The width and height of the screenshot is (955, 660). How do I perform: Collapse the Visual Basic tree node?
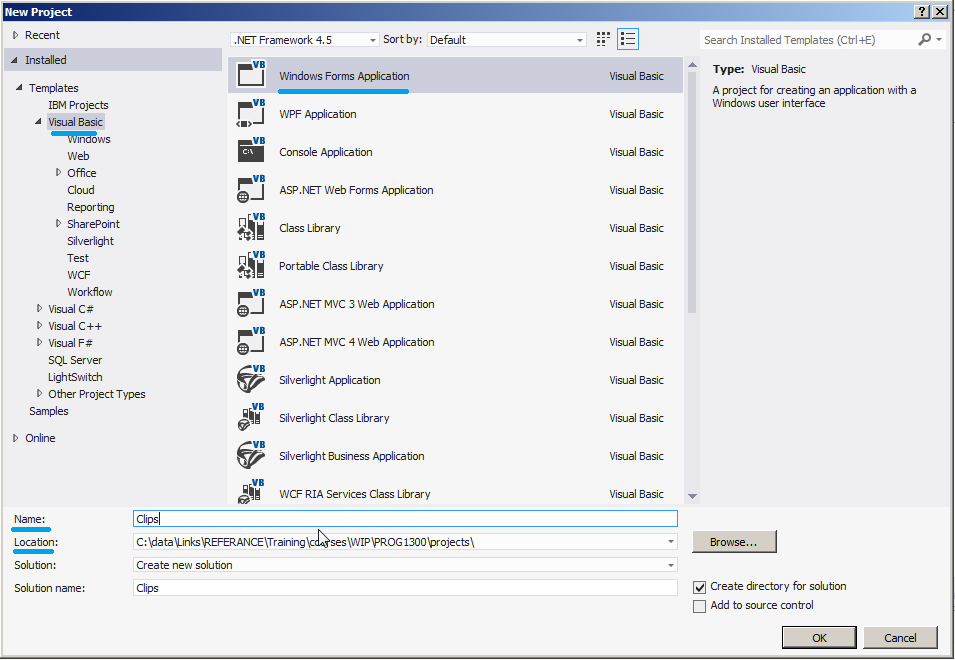point(39,122)
